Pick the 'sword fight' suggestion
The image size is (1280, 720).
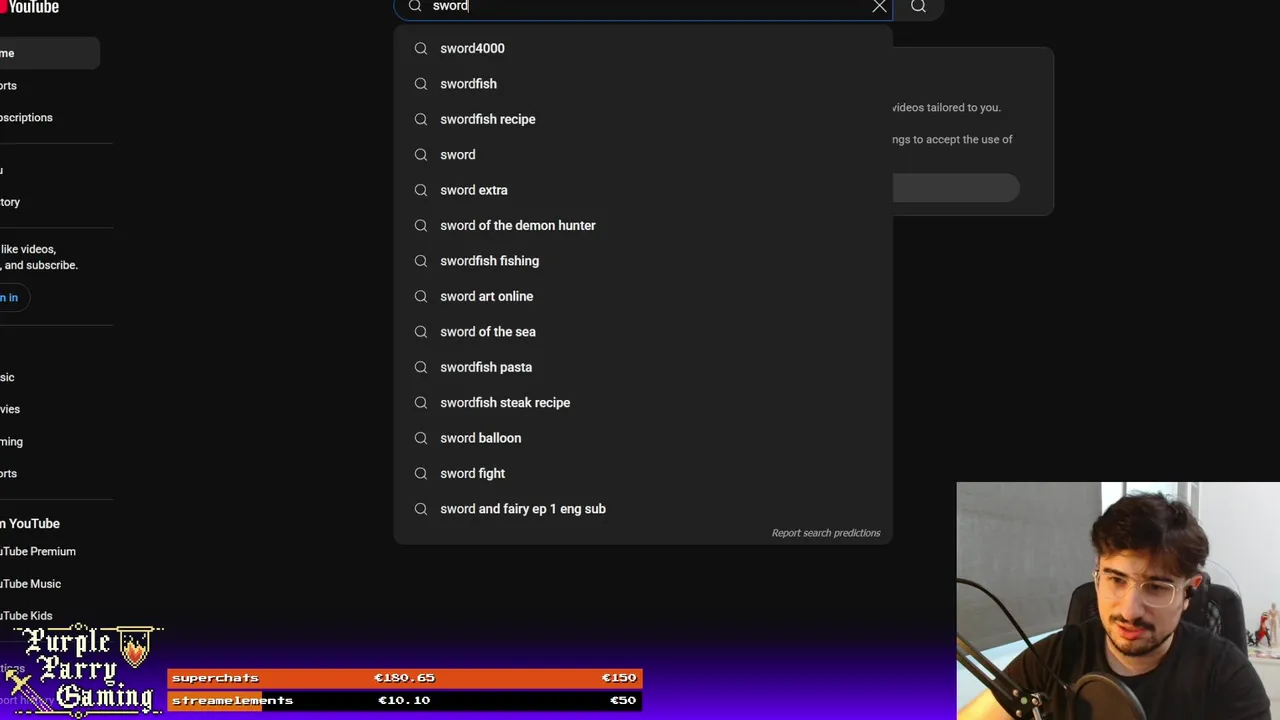click(643, 473)
